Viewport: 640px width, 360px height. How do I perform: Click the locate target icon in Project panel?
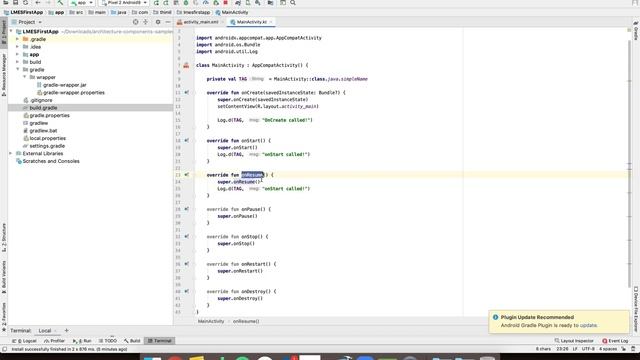(x=136, y=22)
